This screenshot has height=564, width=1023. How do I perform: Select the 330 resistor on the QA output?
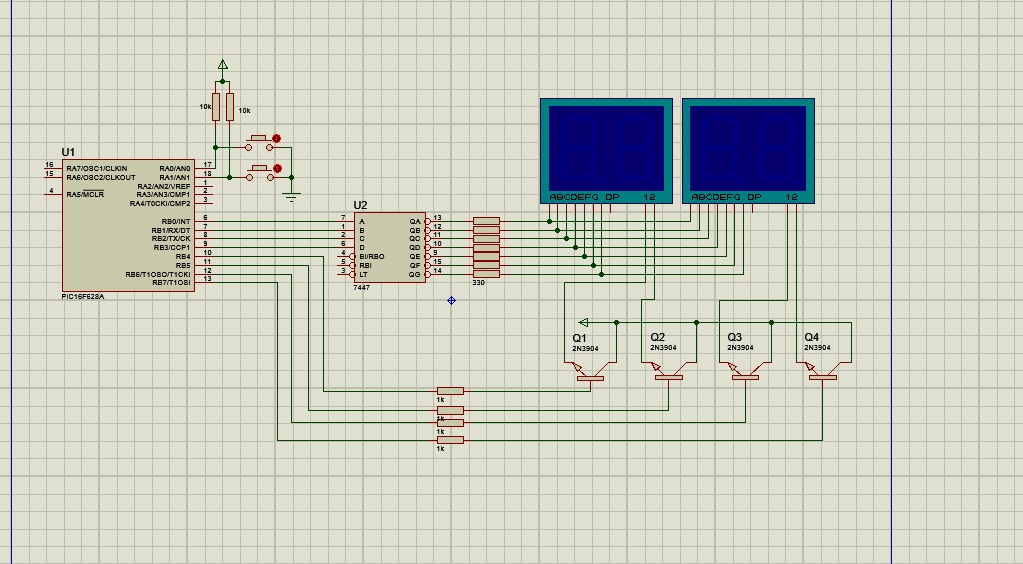pyautogui.click(x=486, y=221)
